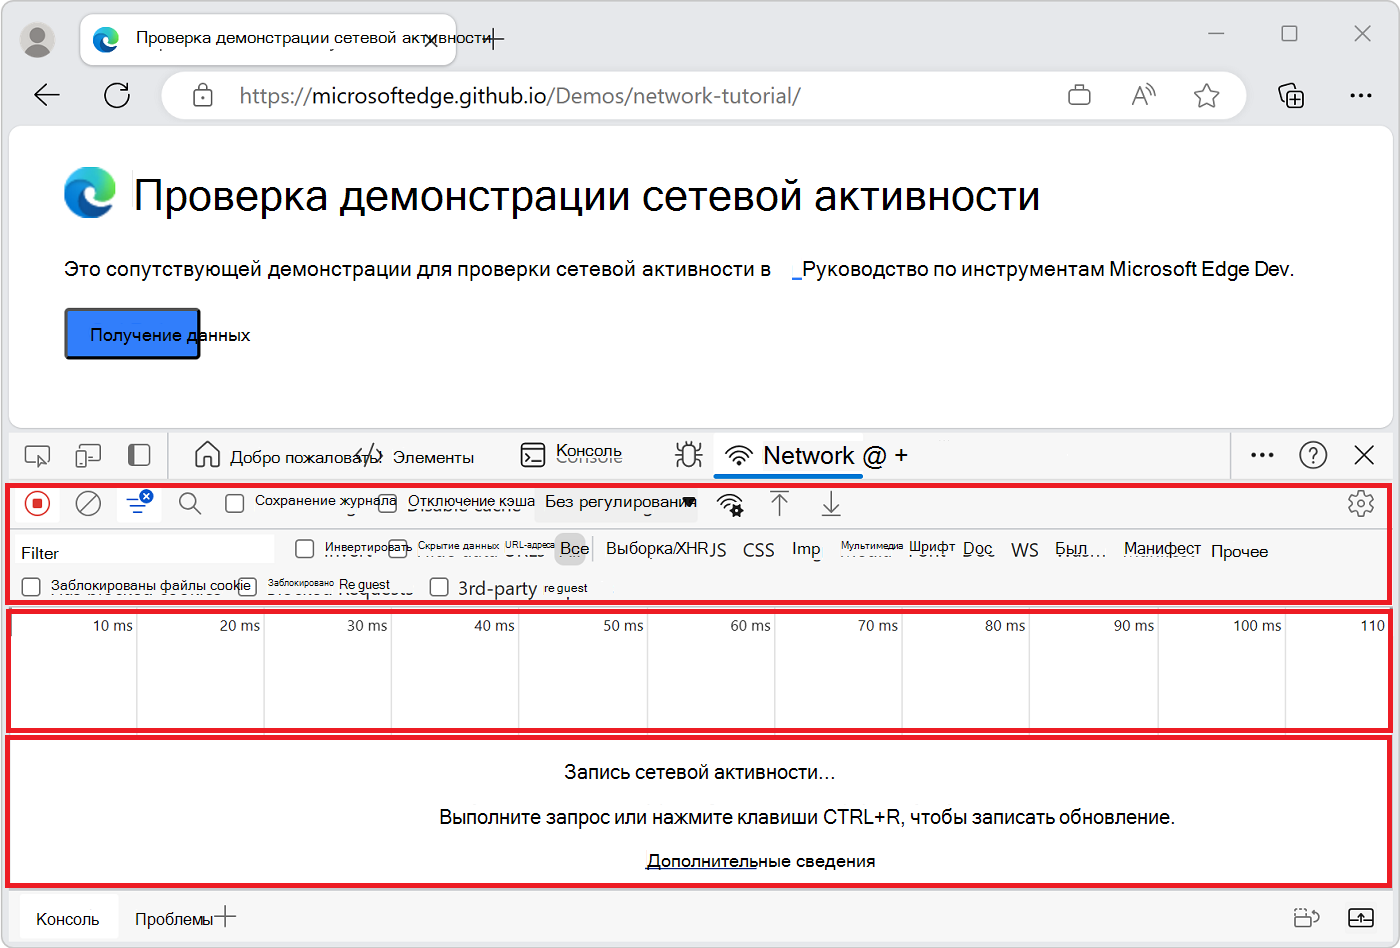
Task: Check the 3rd-party requests filter
Action: pyautogui.click(x=438, y=587)
